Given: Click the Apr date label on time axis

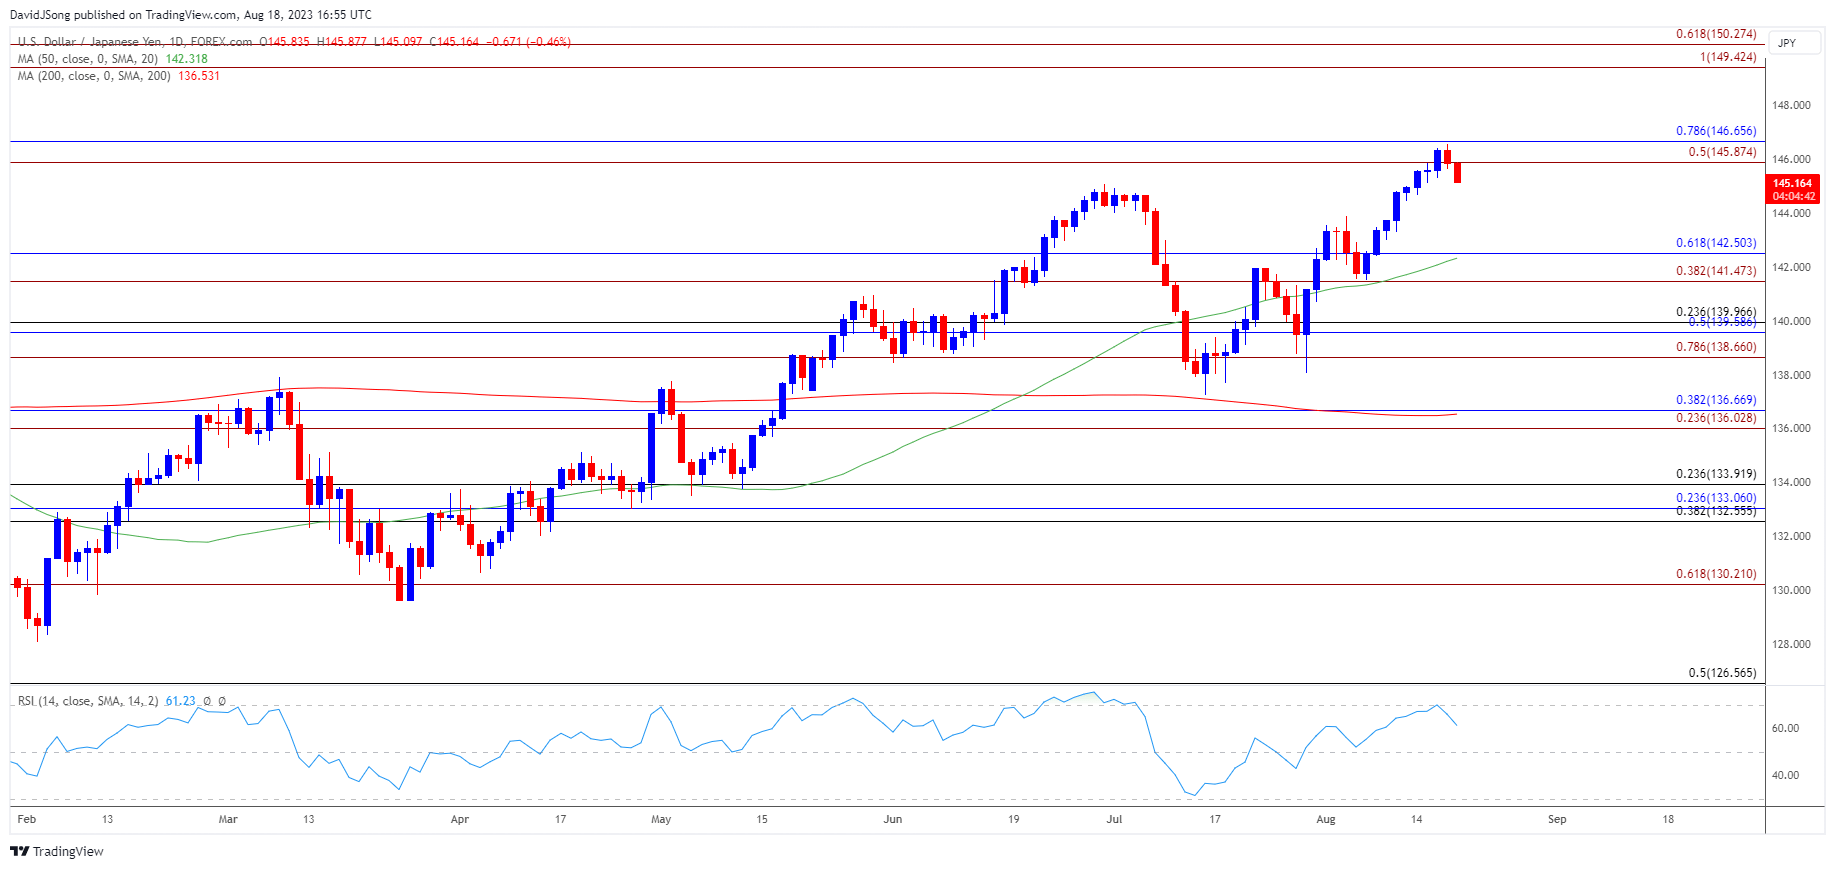Looking at the screenshot, I should [460, 819].
